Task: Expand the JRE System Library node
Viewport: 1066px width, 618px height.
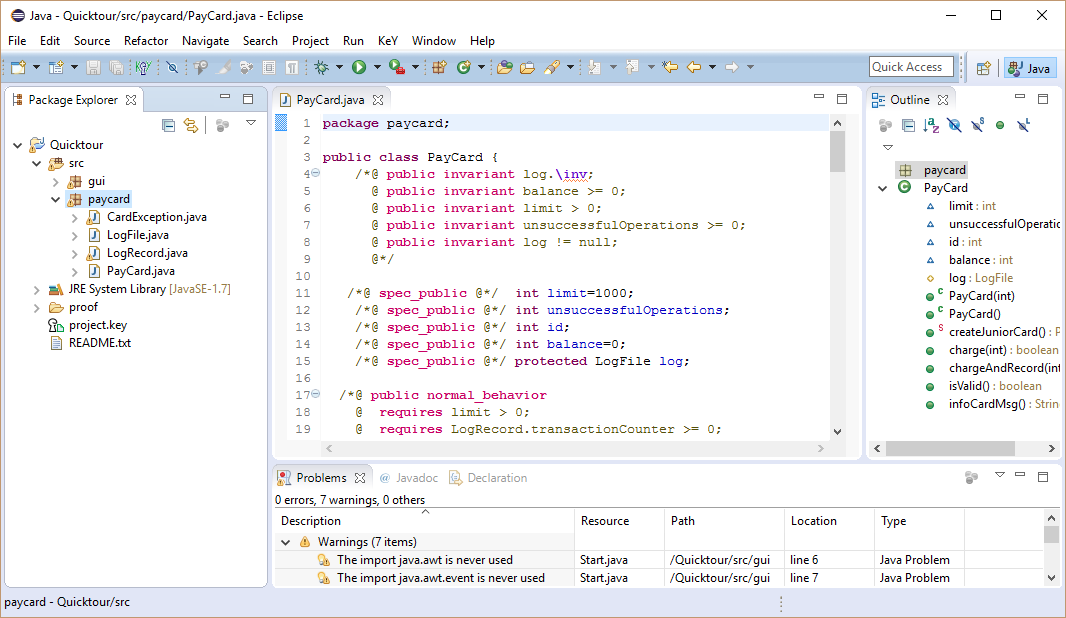Action: click(37, 290)
